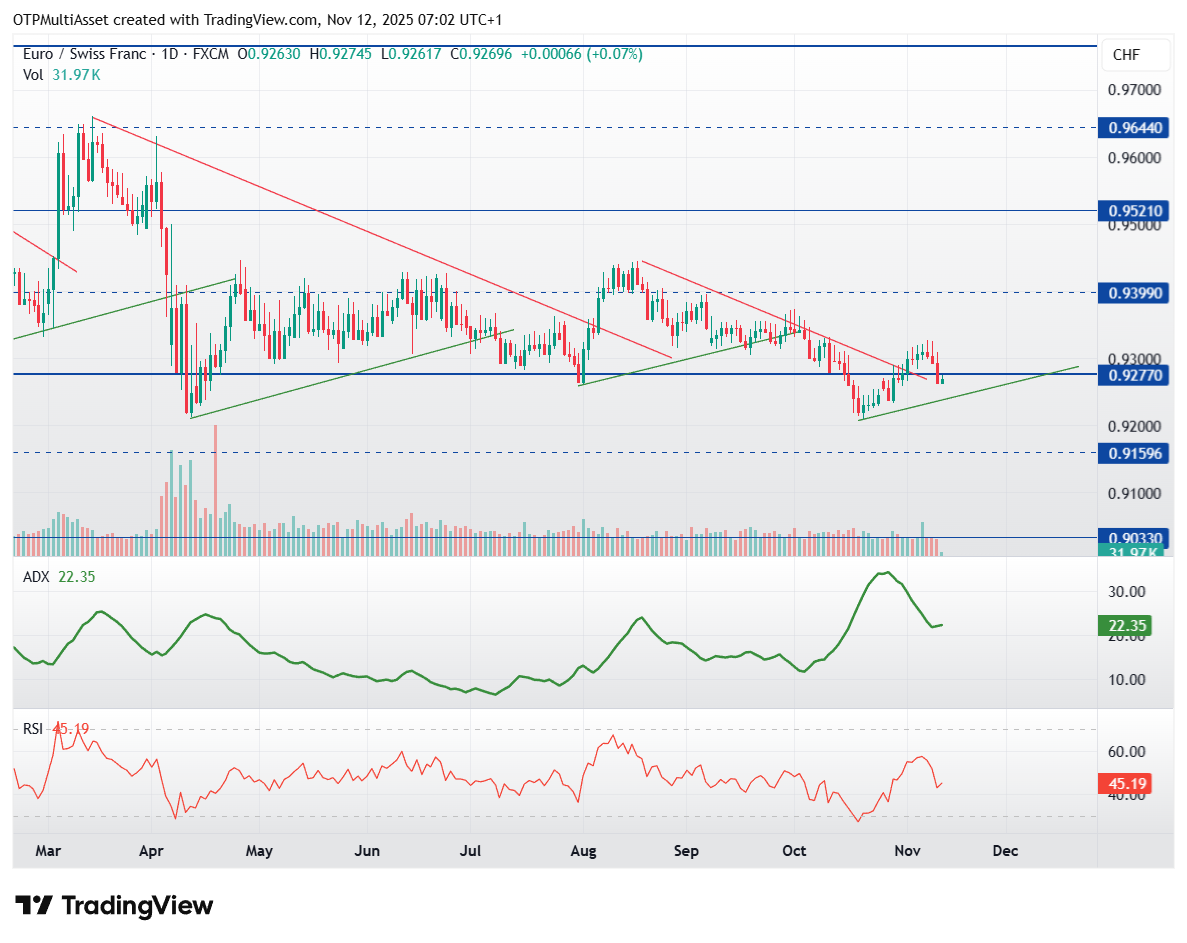Click the Nov label on the time axis
Image resolution: width=1187 pixels, height=943 pixels.
click(906, 851)
